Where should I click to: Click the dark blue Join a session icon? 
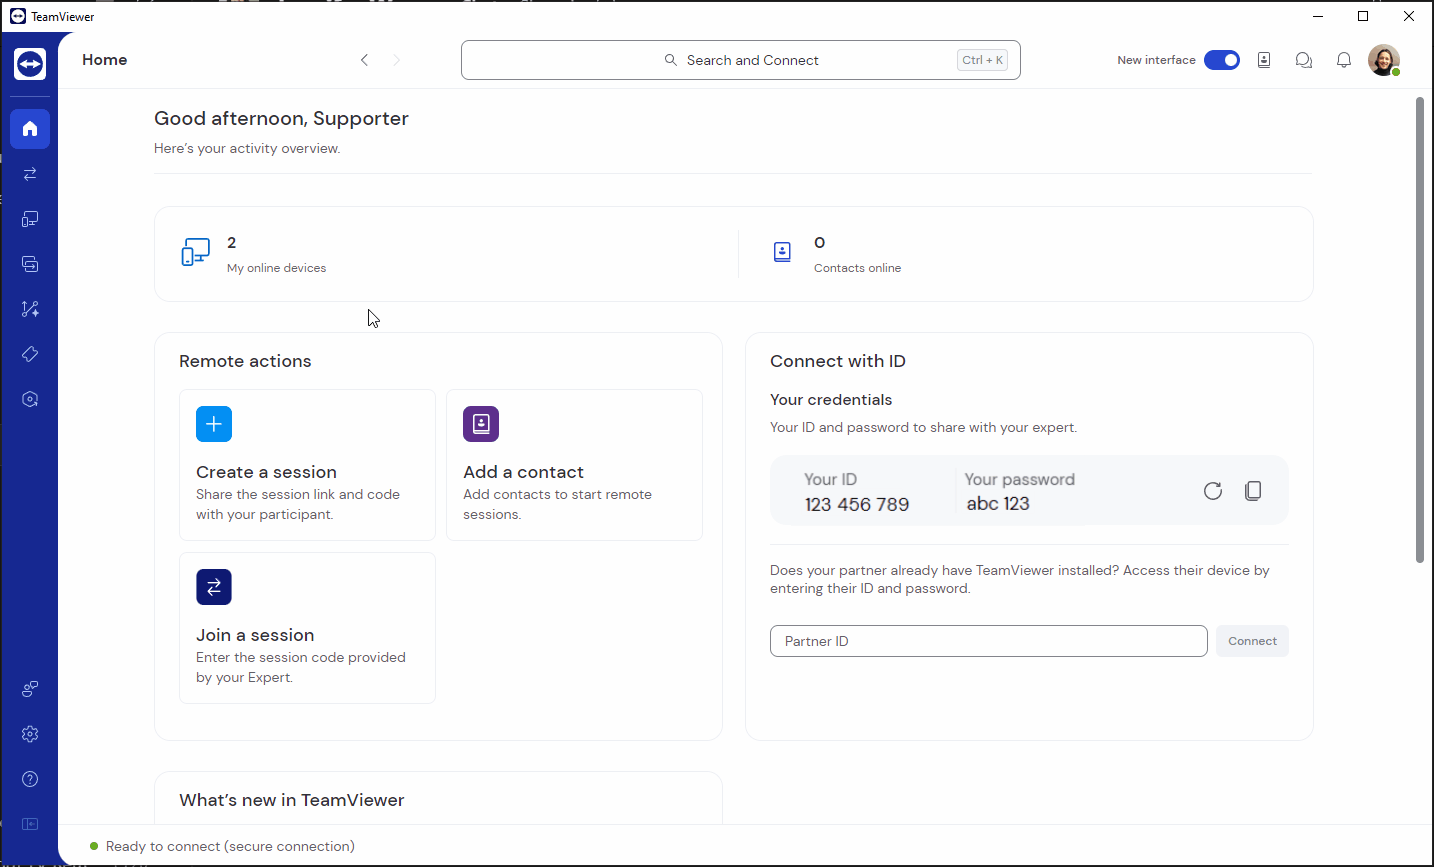[214, 587]
